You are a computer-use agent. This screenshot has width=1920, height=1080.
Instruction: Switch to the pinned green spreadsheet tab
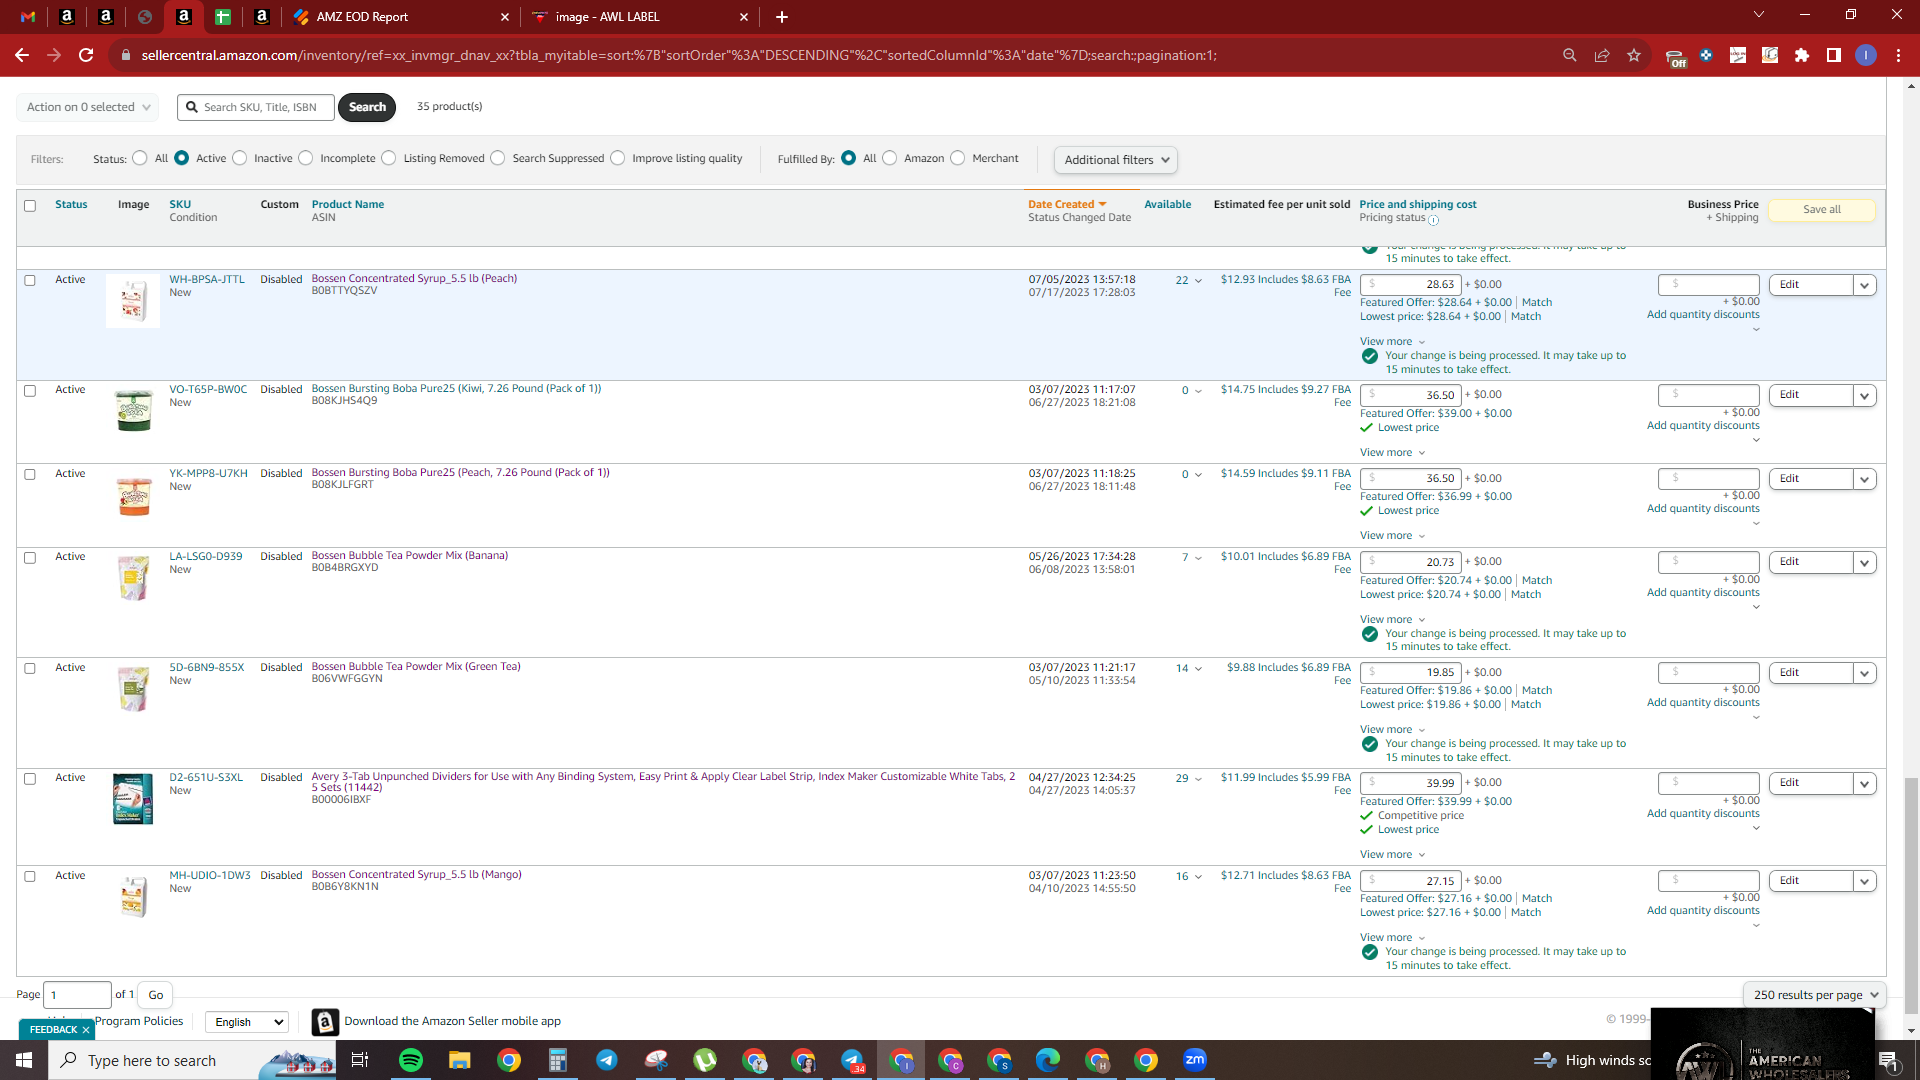223,17
